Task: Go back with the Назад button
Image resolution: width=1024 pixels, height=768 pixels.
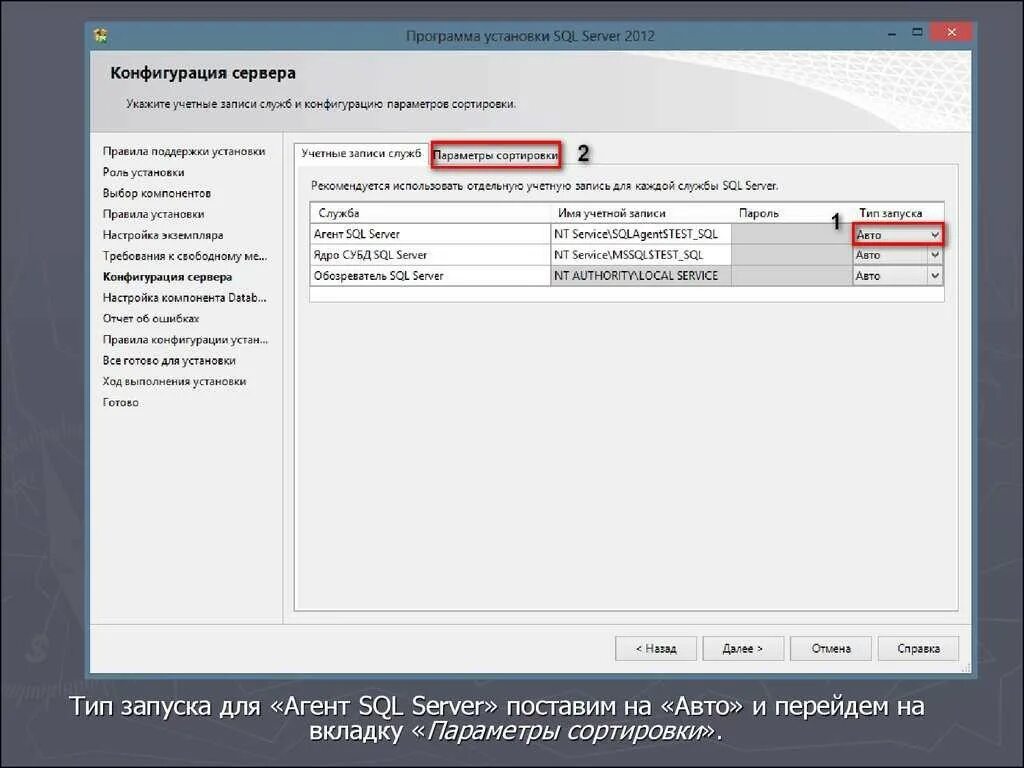Action: tap(656, 648)
